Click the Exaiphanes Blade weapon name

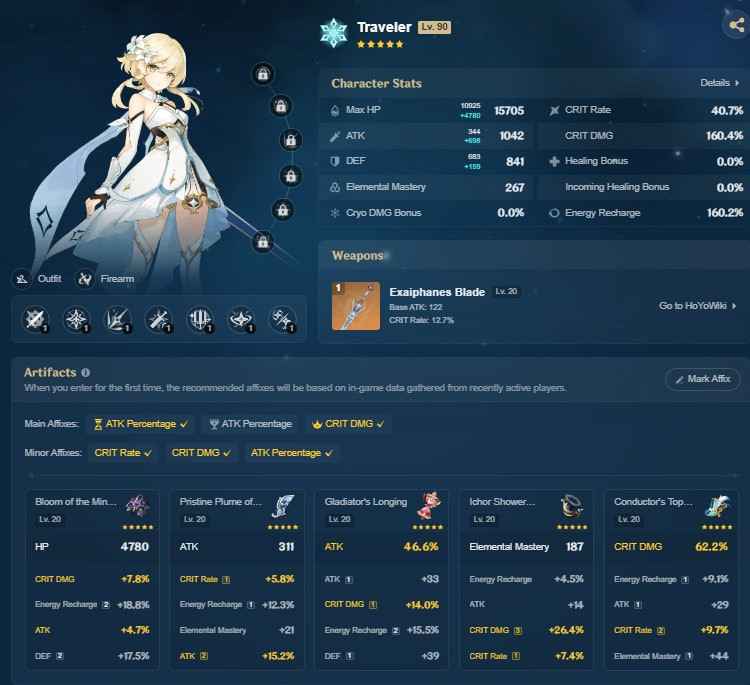tap(437, 292)
